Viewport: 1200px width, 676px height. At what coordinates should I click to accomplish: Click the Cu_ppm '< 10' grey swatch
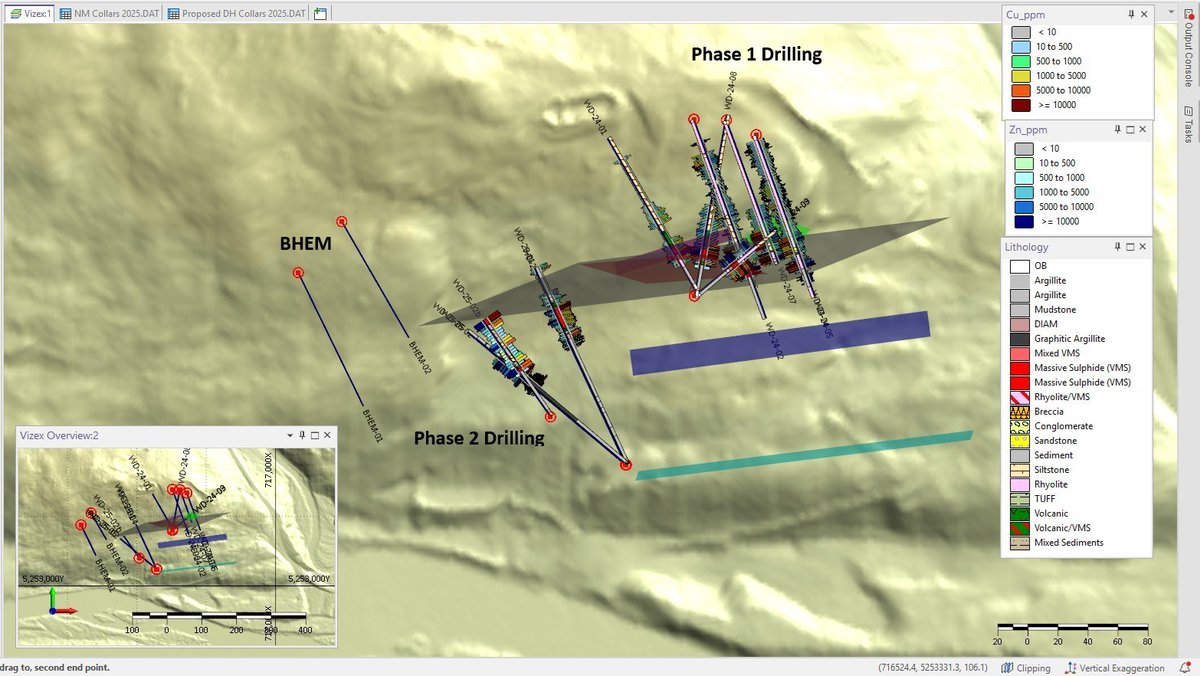click(x=1021, y=32)
